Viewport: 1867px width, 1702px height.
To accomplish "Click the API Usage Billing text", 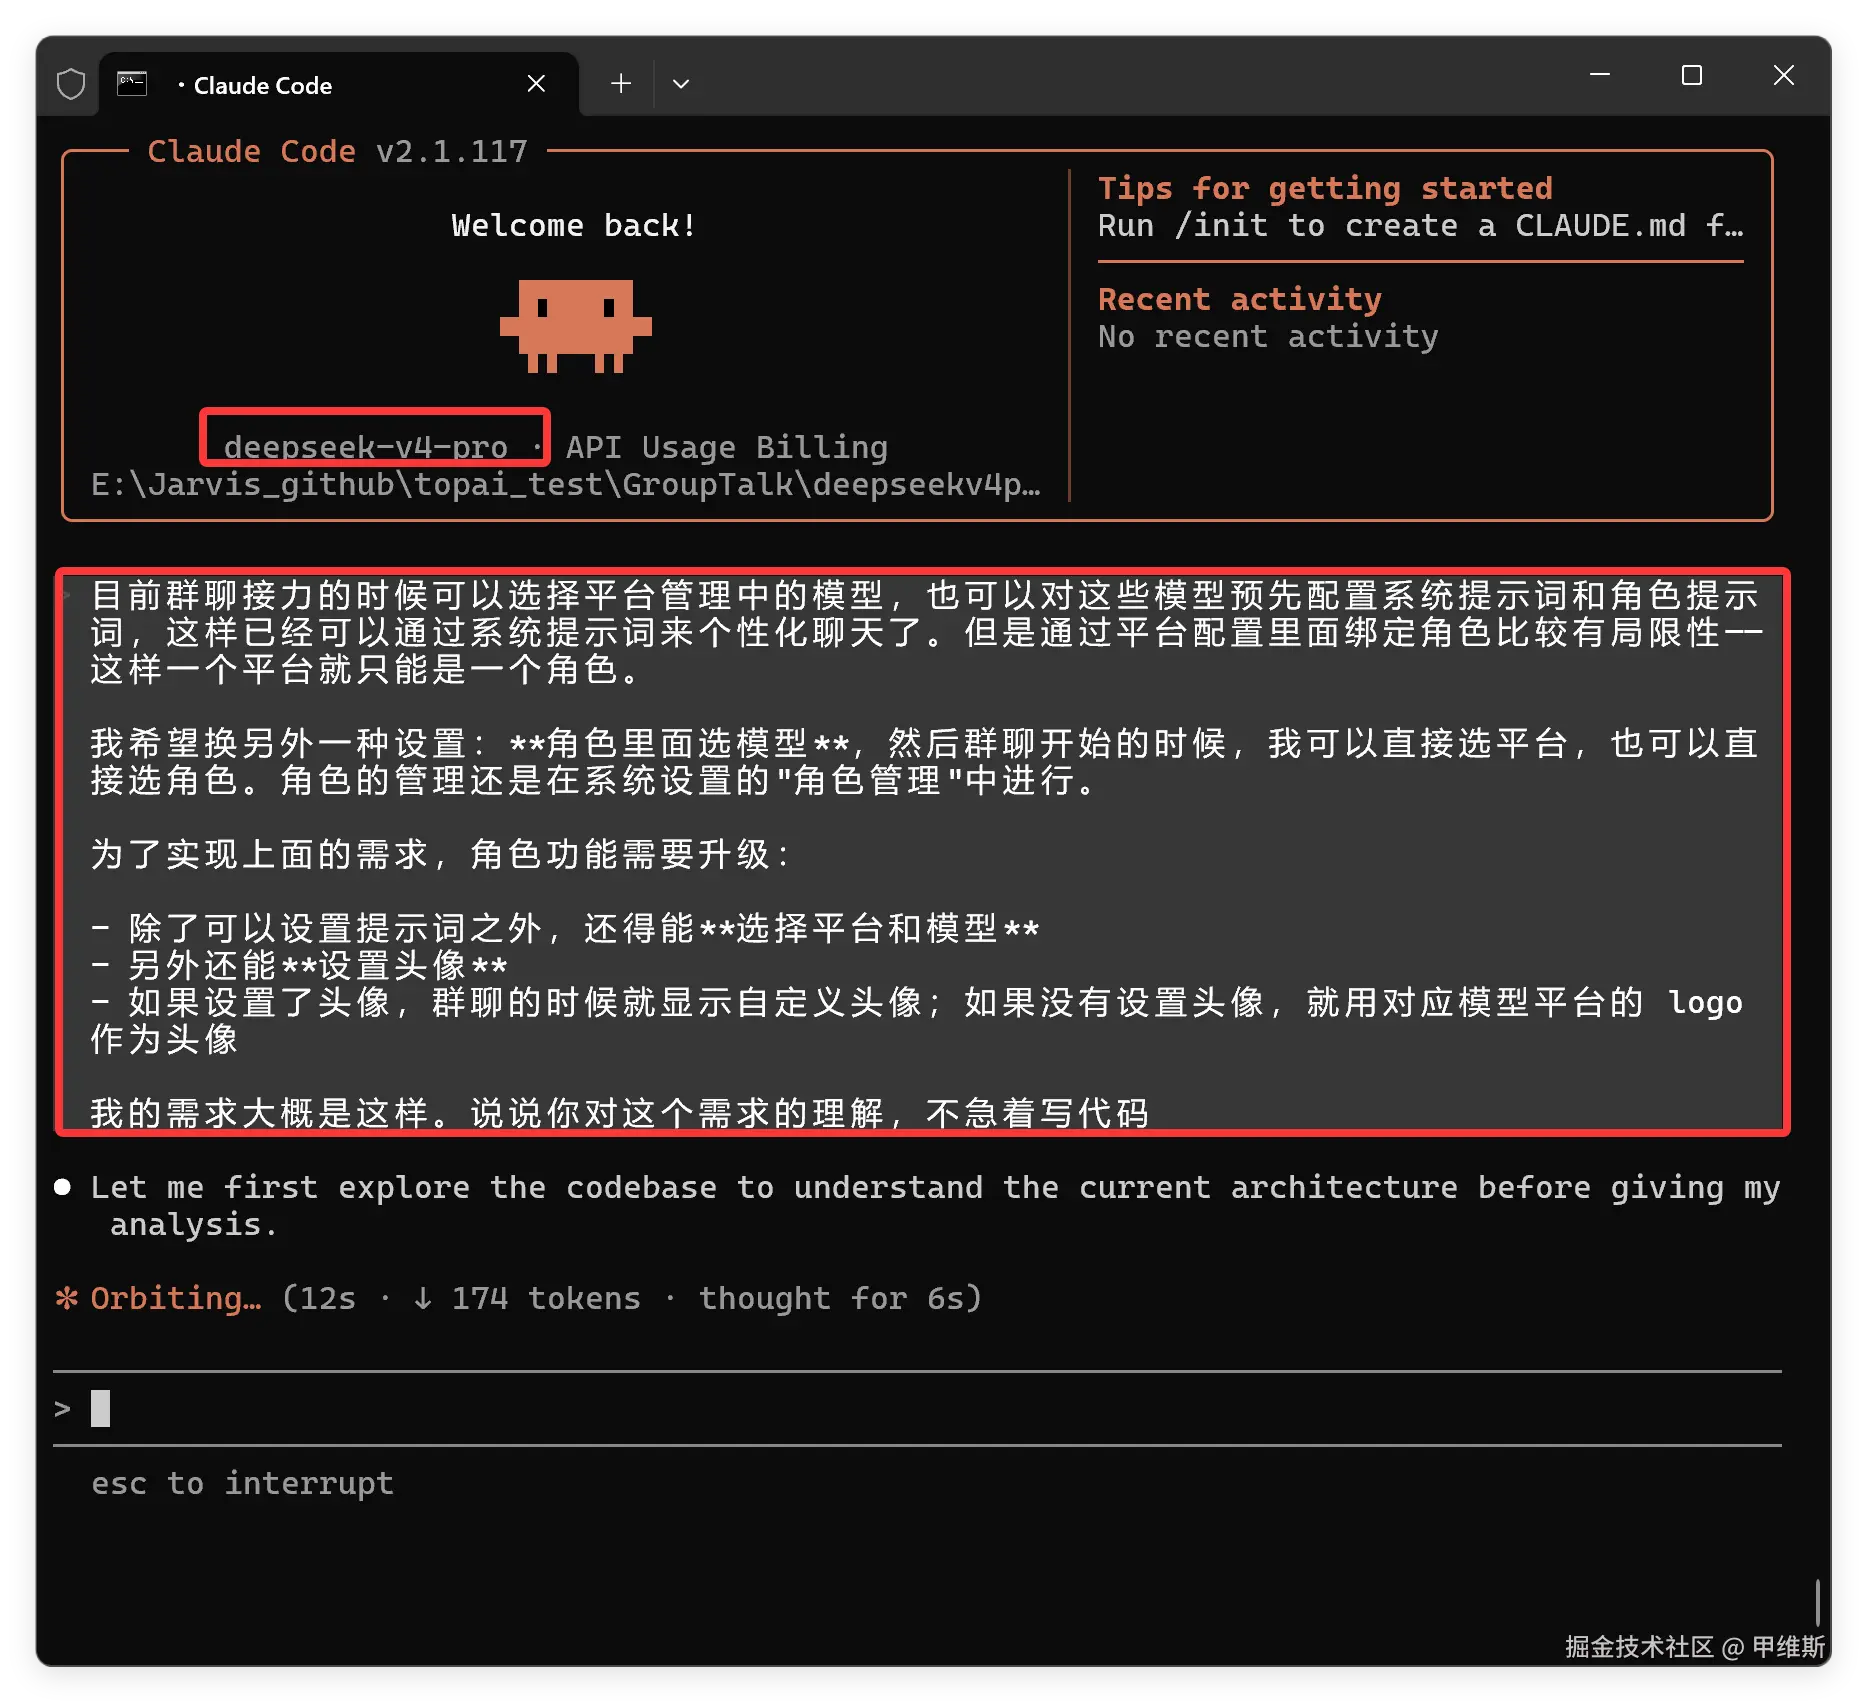I will tap(727, 447).
